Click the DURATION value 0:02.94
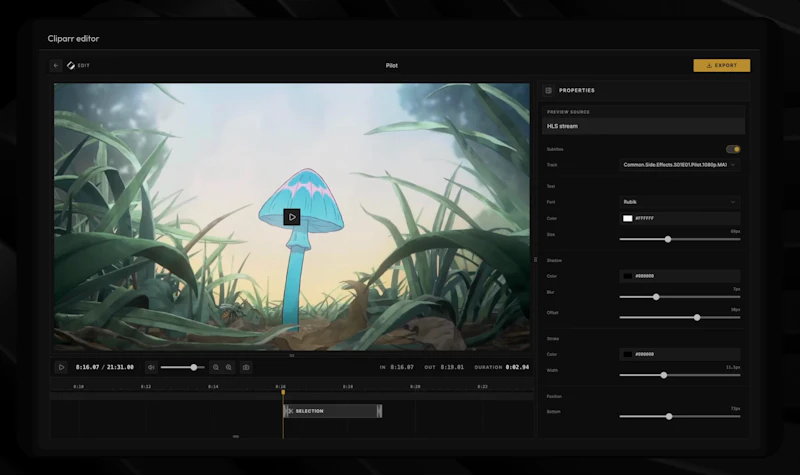 click(517, 367)
